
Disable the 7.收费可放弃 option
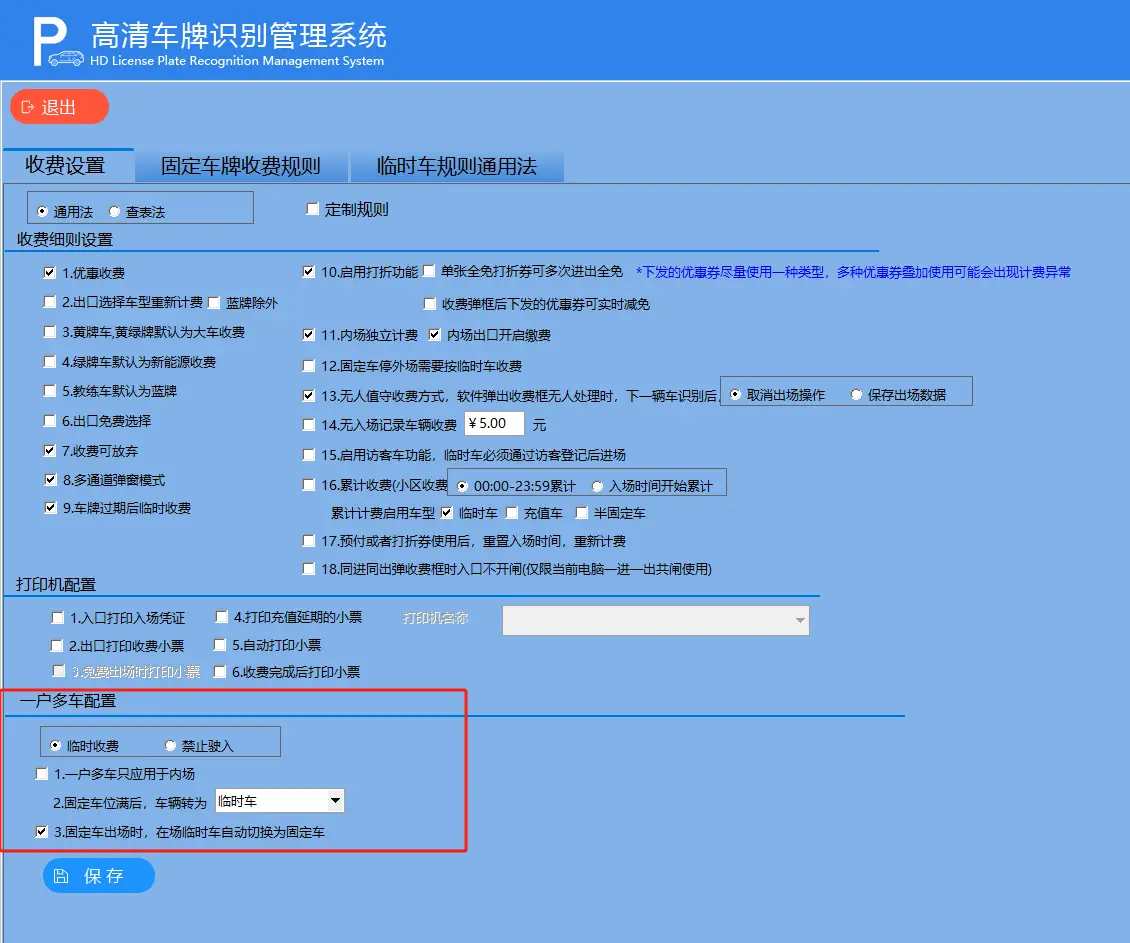pyautogui.click(x=49, y=450)
